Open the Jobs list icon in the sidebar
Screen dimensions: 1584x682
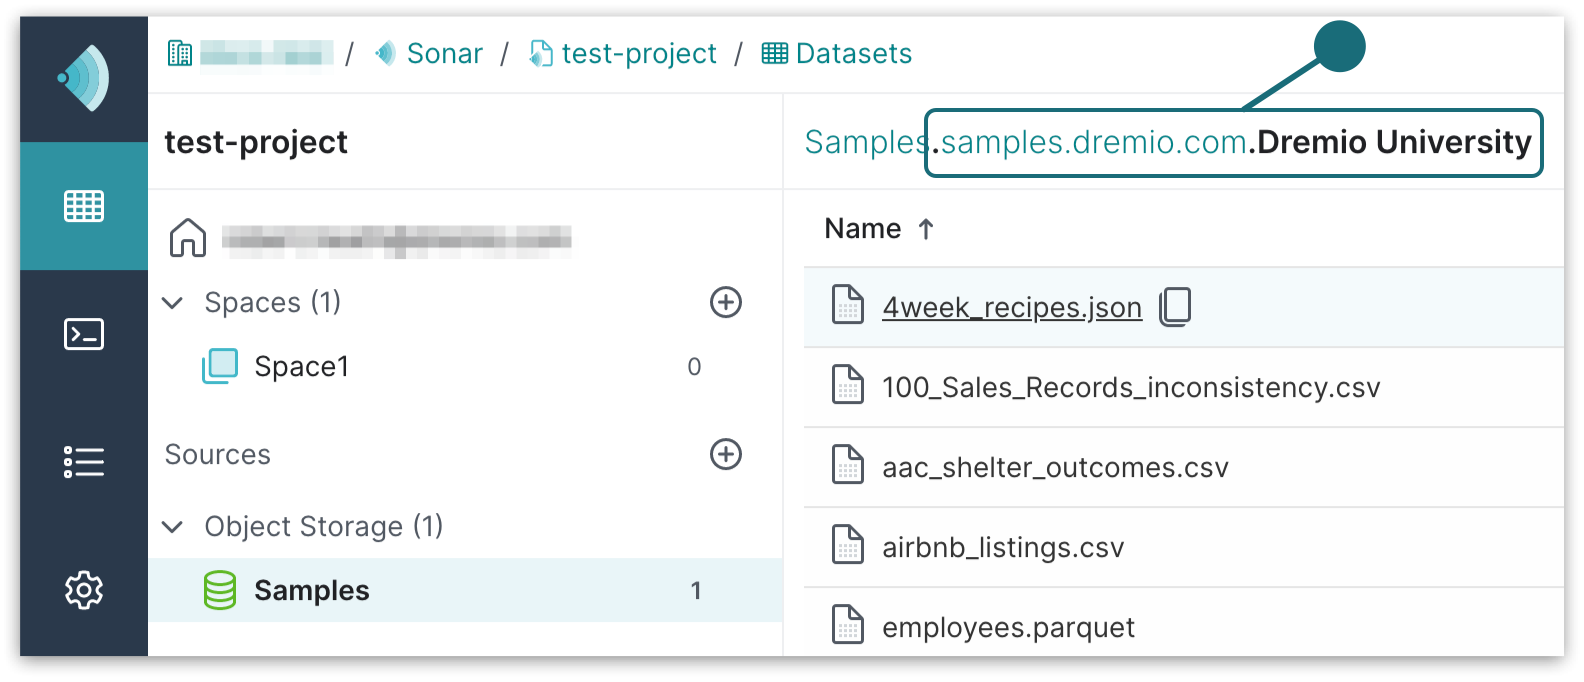point(84,462)
